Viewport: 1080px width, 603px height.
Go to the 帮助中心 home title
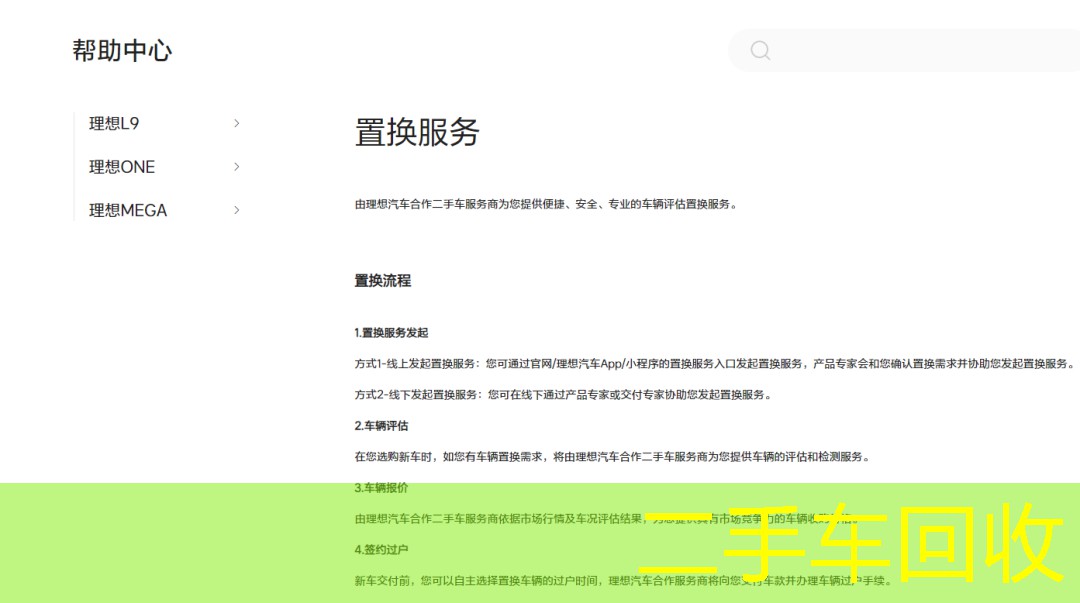pos(122,50)
